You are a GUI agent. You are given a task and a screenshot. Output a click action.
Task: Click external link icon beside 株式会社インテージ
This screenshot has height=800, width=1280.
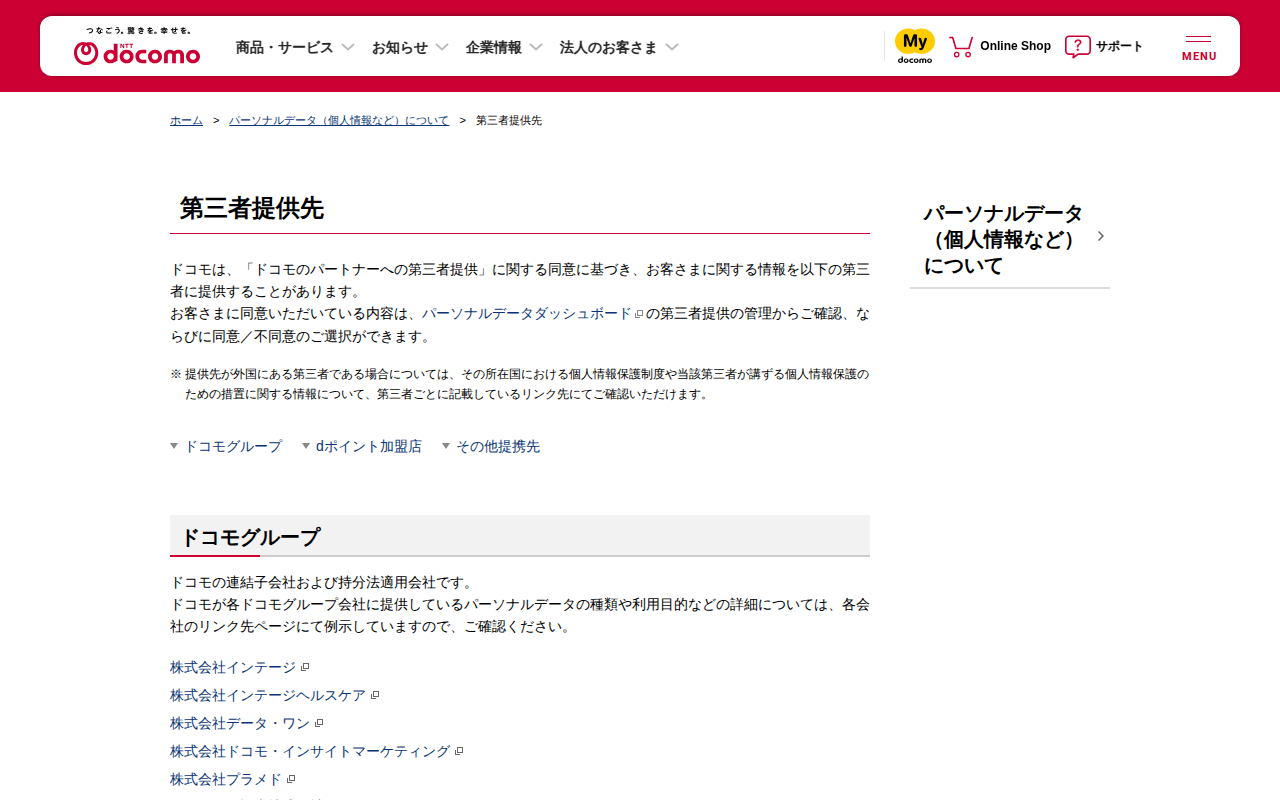305,667
